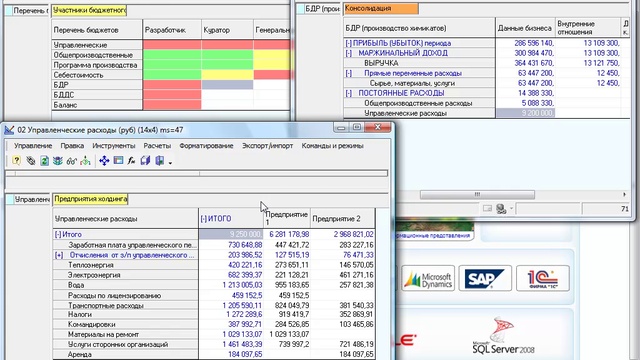Open the Правка menu
The width and height of the screenshot is (640, 360).
click(72, 146)
